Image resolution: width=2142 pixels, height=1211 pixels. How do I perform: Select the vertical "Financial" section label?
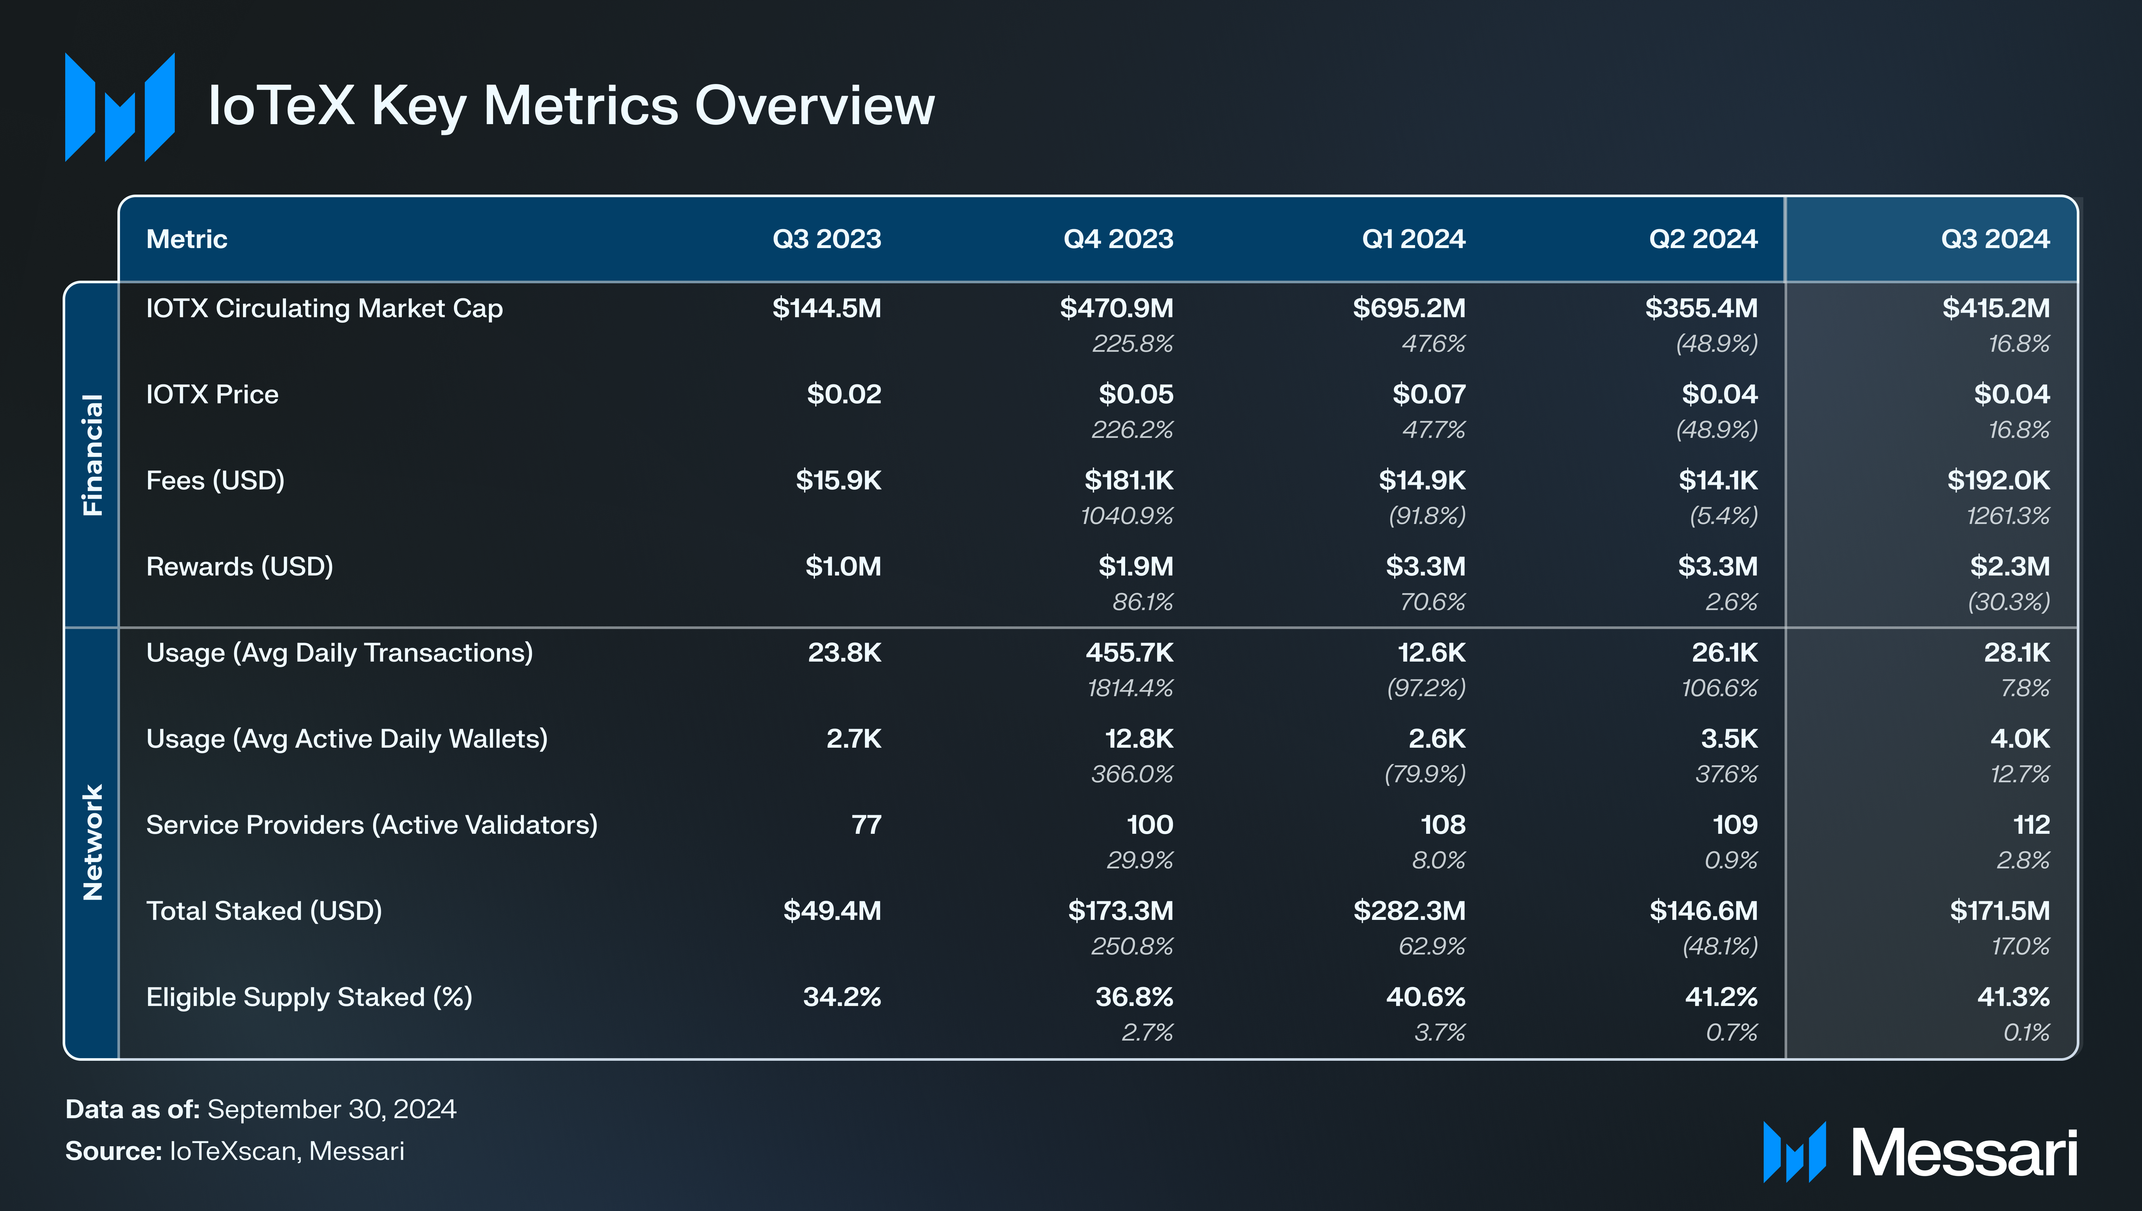pyautogui.click(x=92, y=455)
